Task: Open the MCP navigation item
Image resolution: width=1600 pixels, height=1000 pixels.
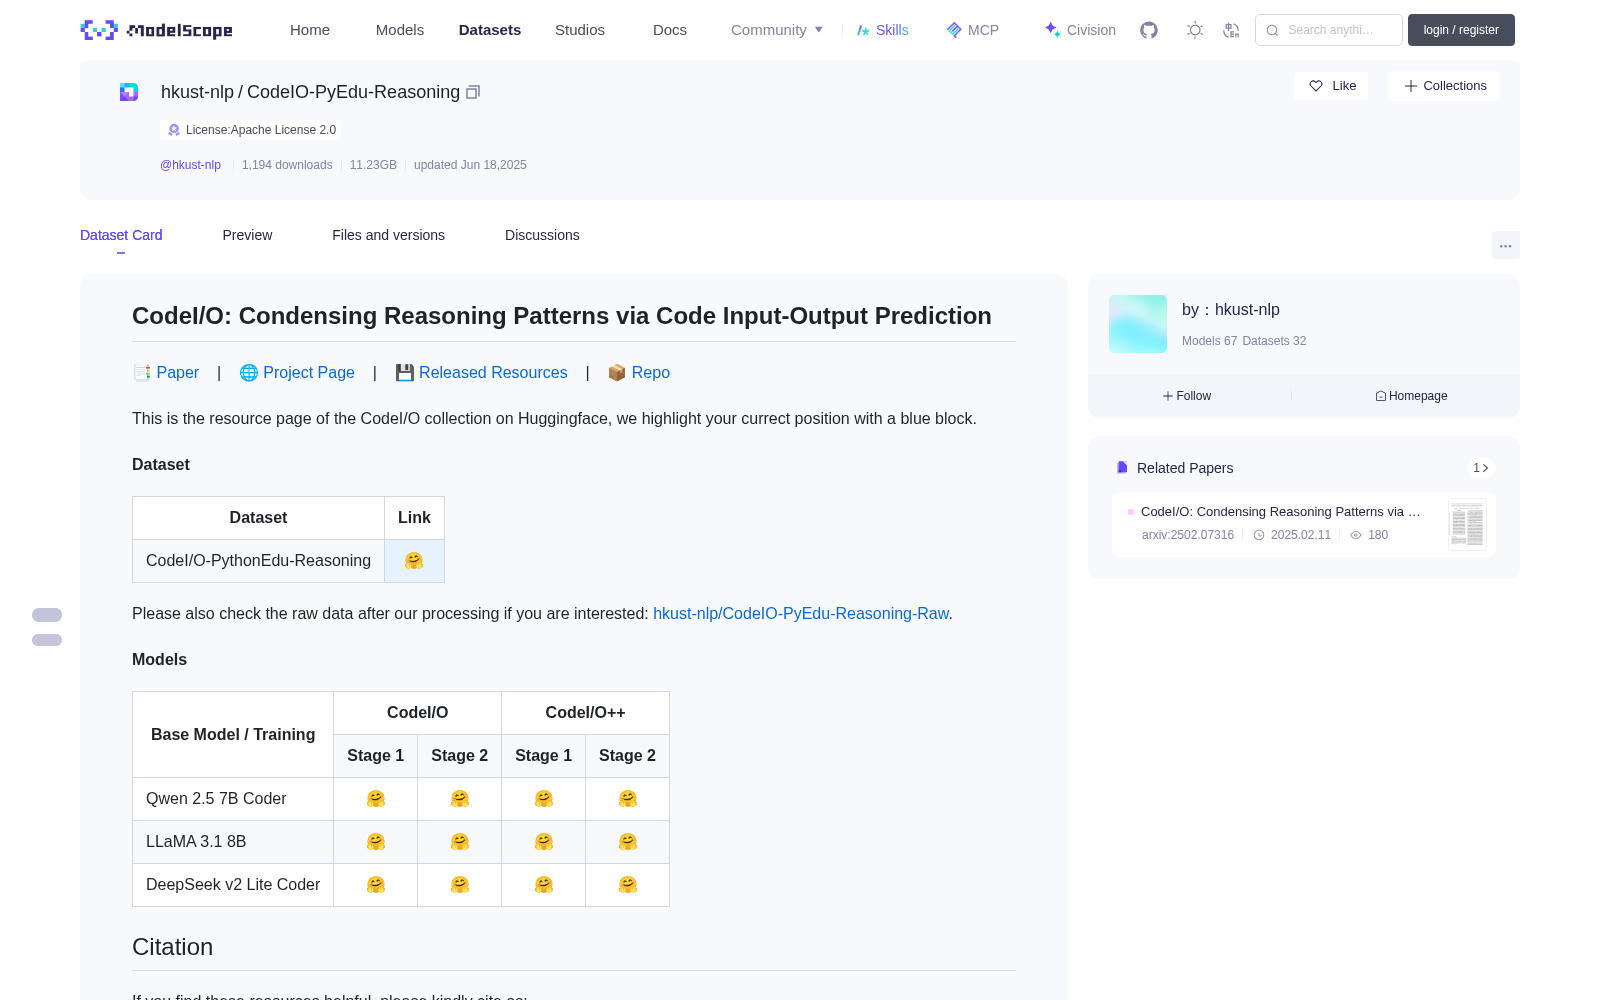Action: (x=973, y=30)
